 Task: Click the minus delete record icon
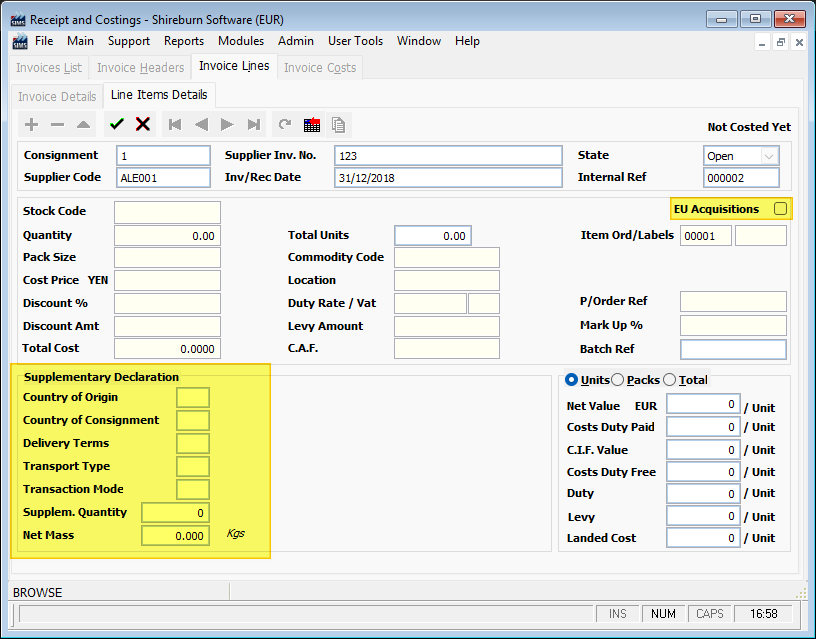click(x=57, y=124)
